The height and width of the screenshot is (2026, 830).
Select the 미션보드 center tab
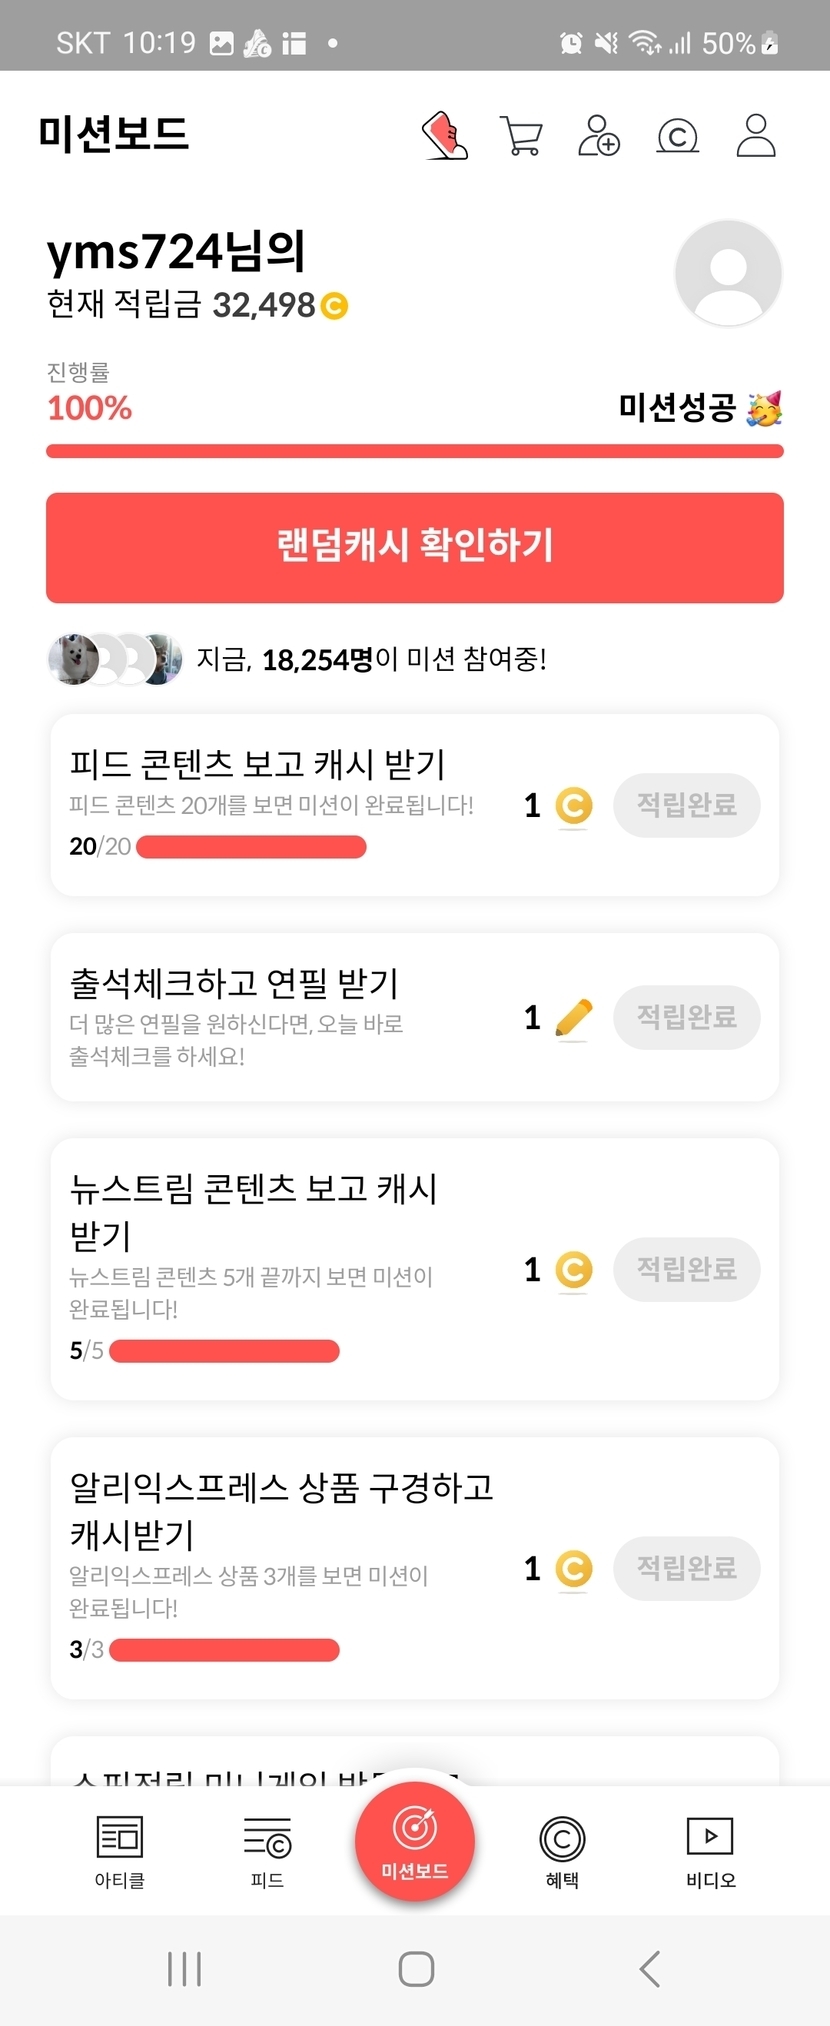(414, 1843)
